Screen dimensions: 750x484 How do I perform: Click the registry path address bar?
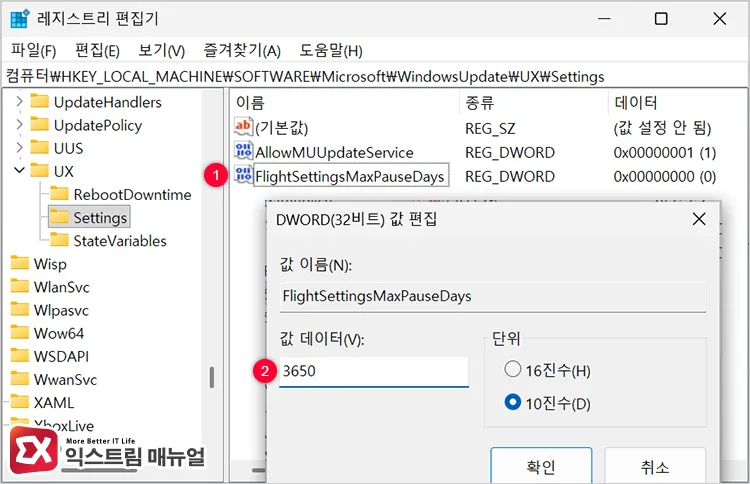[375, 77]
